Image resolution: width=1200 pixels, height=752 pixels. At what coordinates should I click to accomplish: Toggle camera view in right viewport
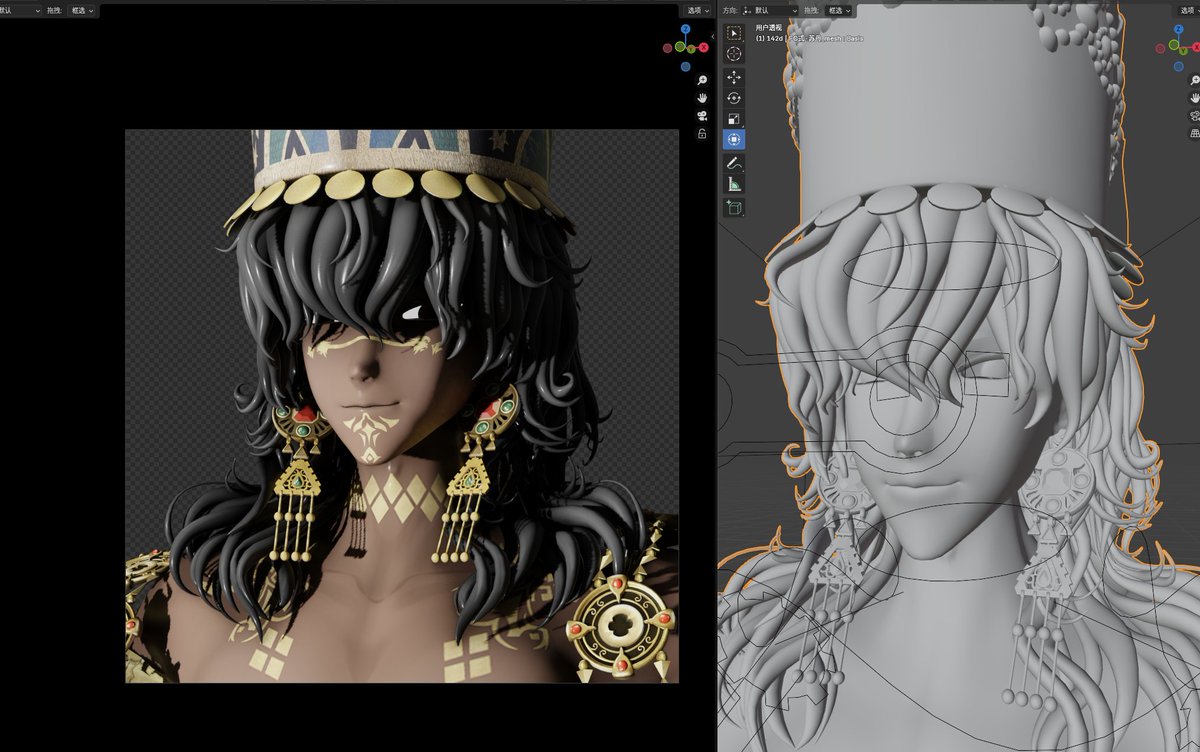[x=1195, y=116]
